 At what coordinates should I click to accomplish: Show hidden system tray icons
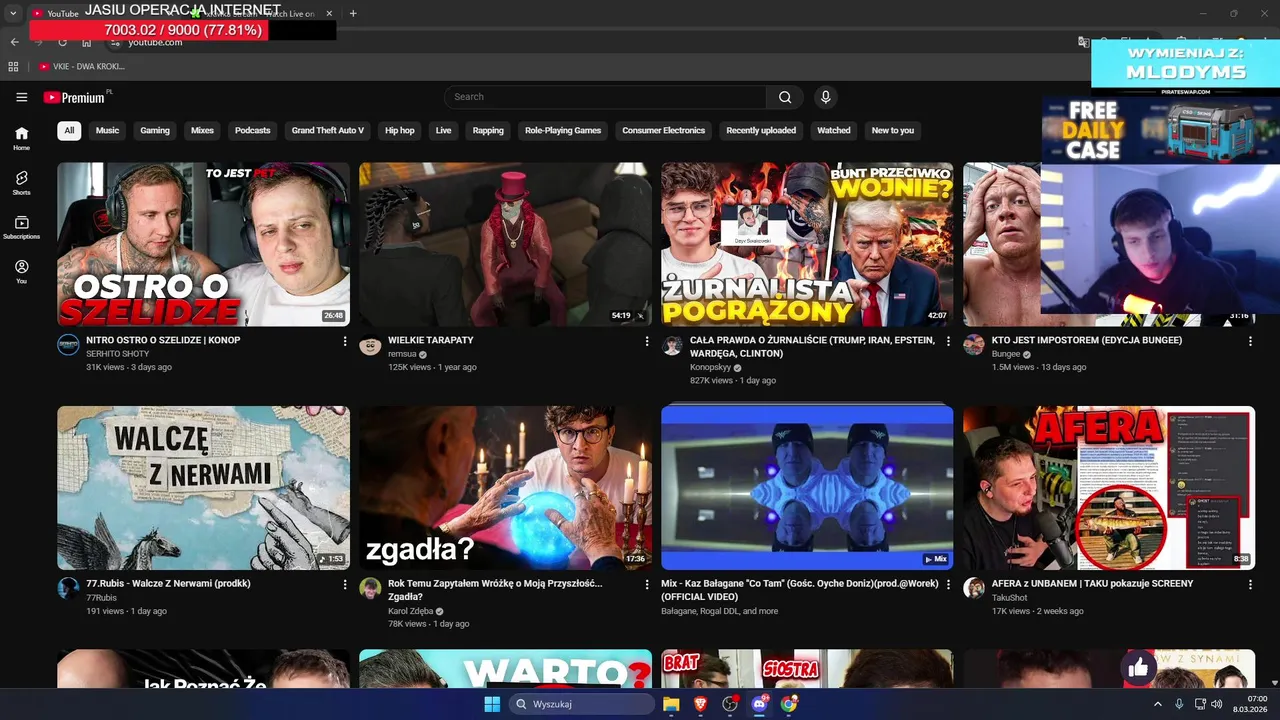(1158, 704)
